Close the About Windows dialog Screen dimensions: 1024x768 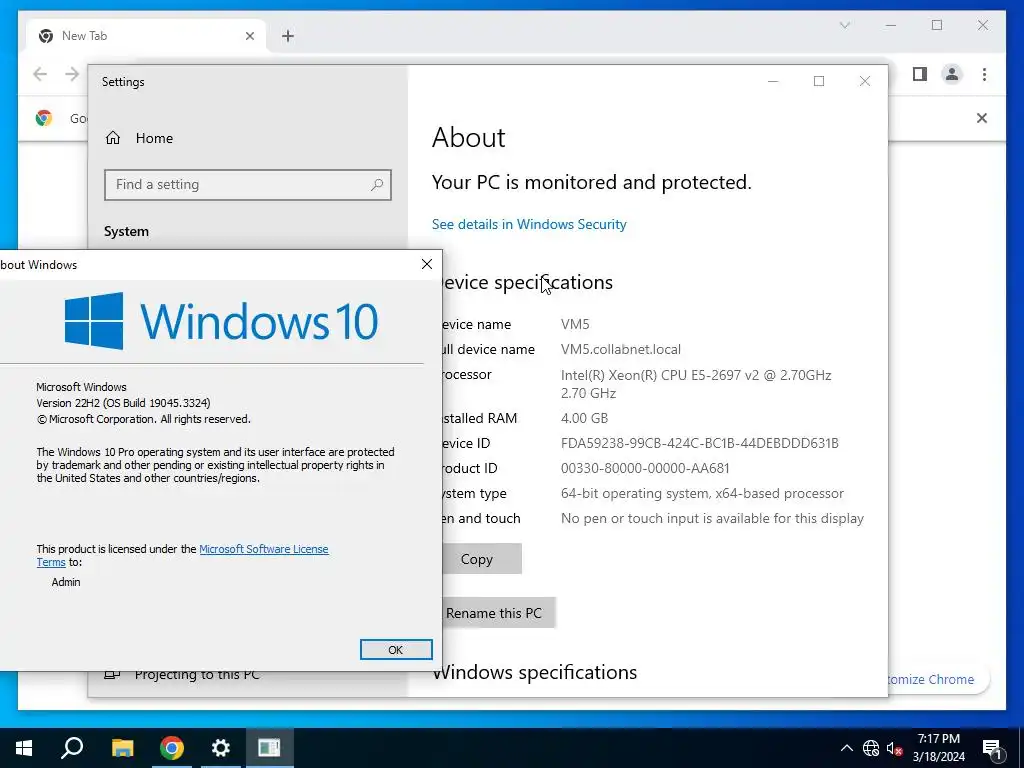(x=426, y=264)
